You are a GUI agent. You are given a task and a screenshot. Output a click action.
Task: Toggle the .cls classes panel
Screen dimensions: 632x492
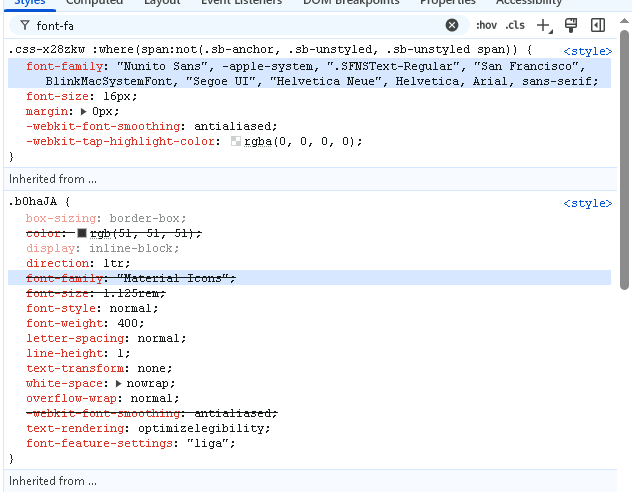515,25
